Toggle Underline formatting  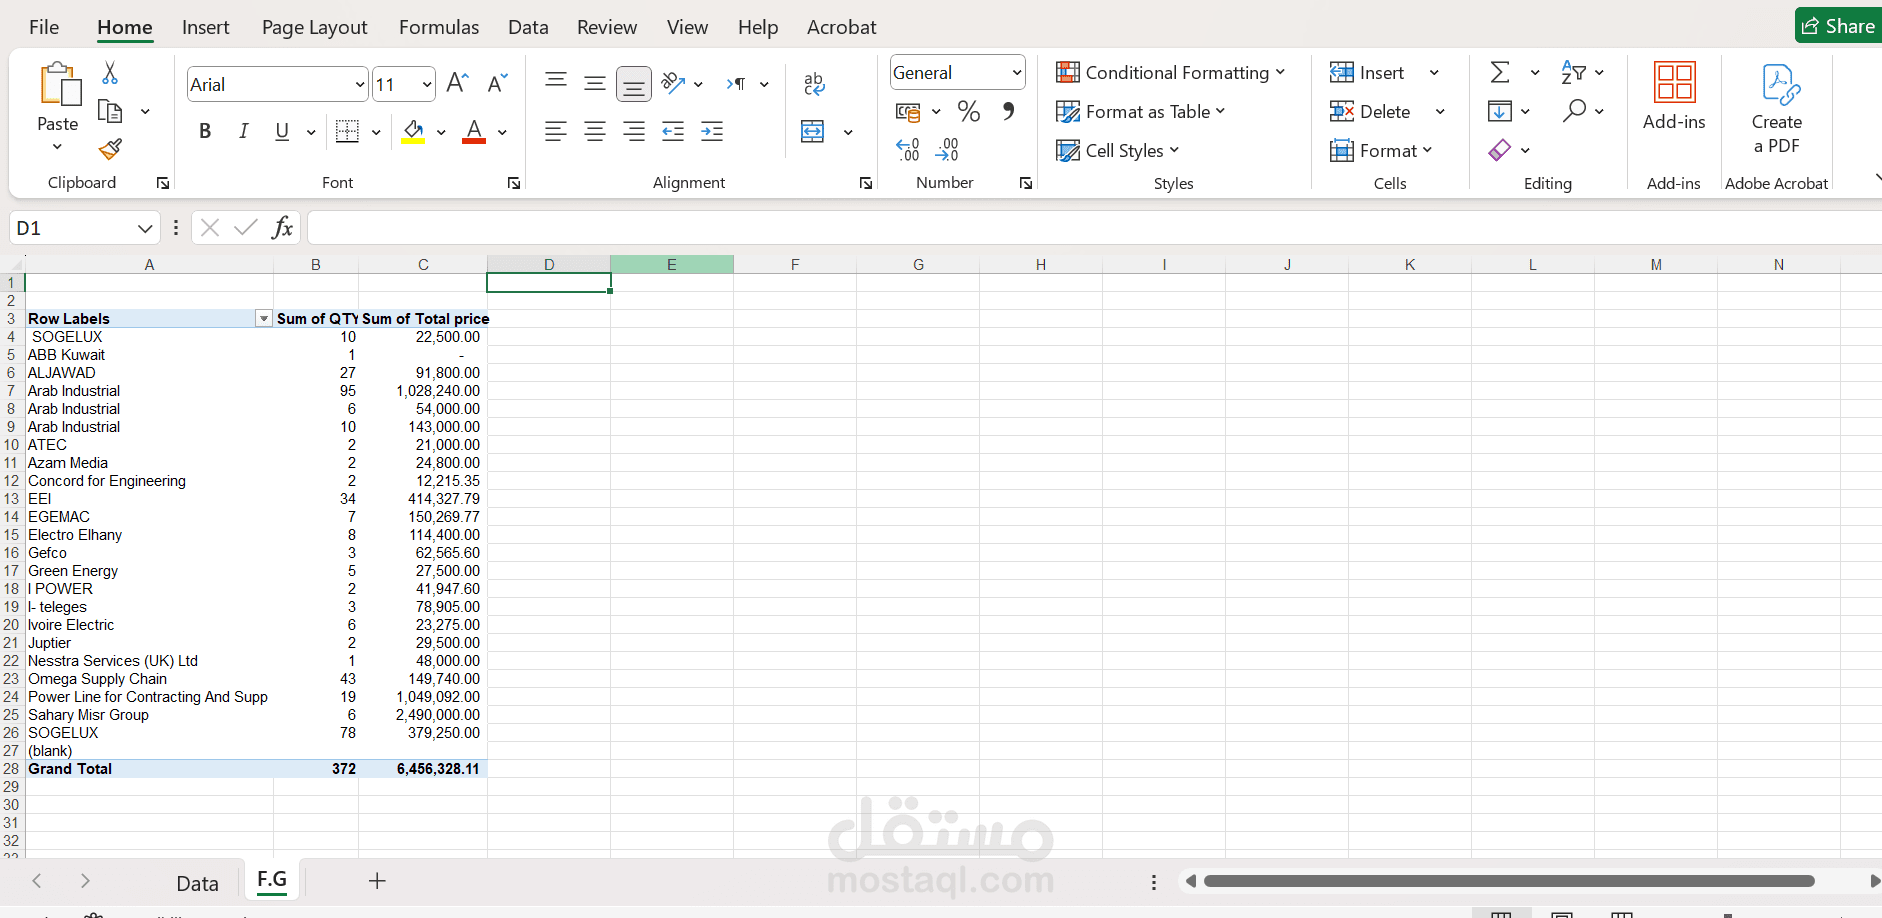tap(282, 131)
